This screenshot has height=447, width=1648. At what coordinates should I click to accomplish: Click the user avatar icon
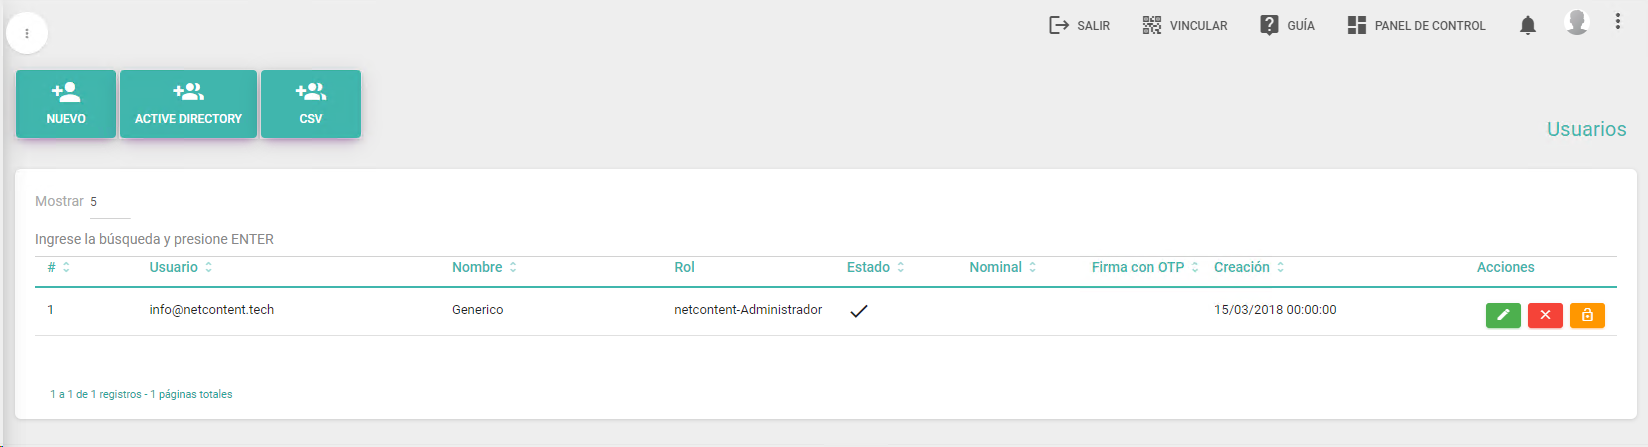[1577, 23]
